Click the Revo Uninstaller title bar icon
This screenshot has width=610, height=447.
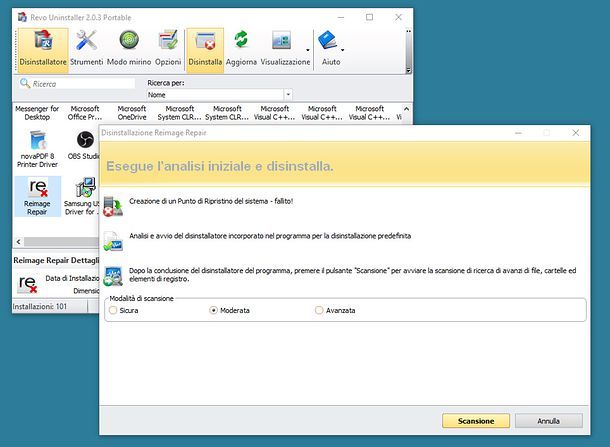(23, 17)
